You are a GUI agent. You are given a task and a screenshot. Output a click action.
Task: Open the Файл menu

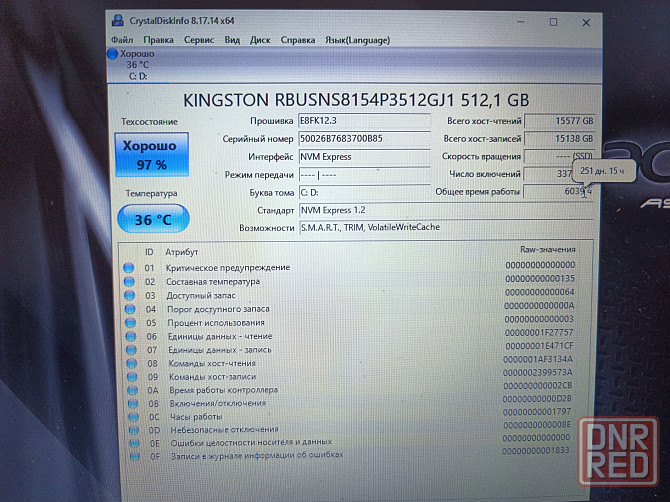pos(122,40)
